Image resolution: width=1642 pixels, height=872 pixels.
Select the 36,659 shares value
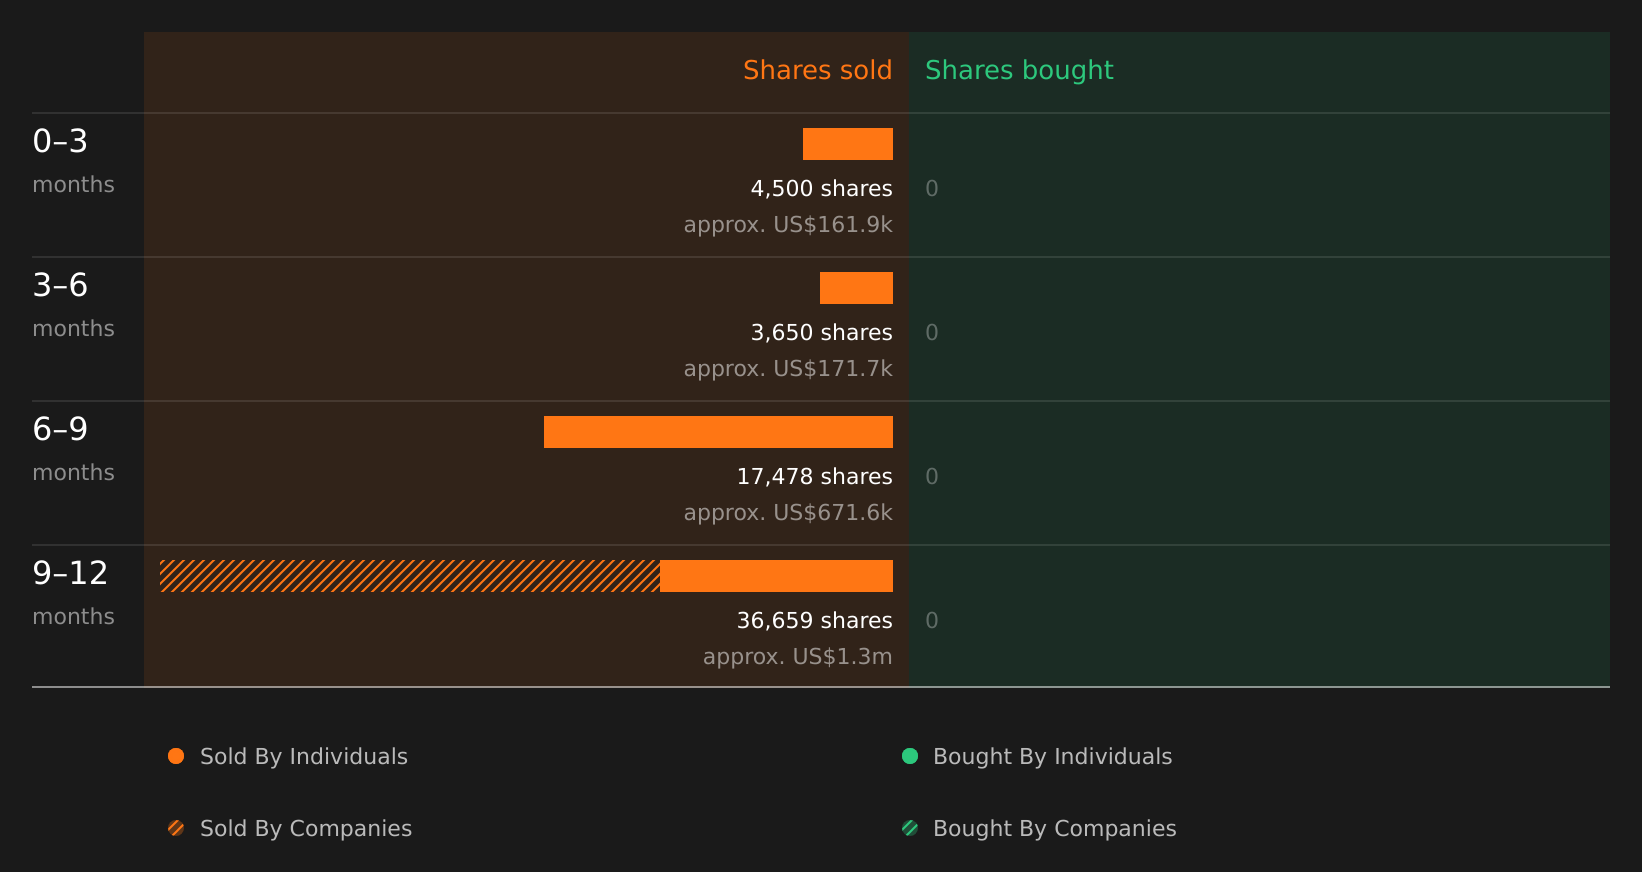pyautogui.click(x=814, y=621)
